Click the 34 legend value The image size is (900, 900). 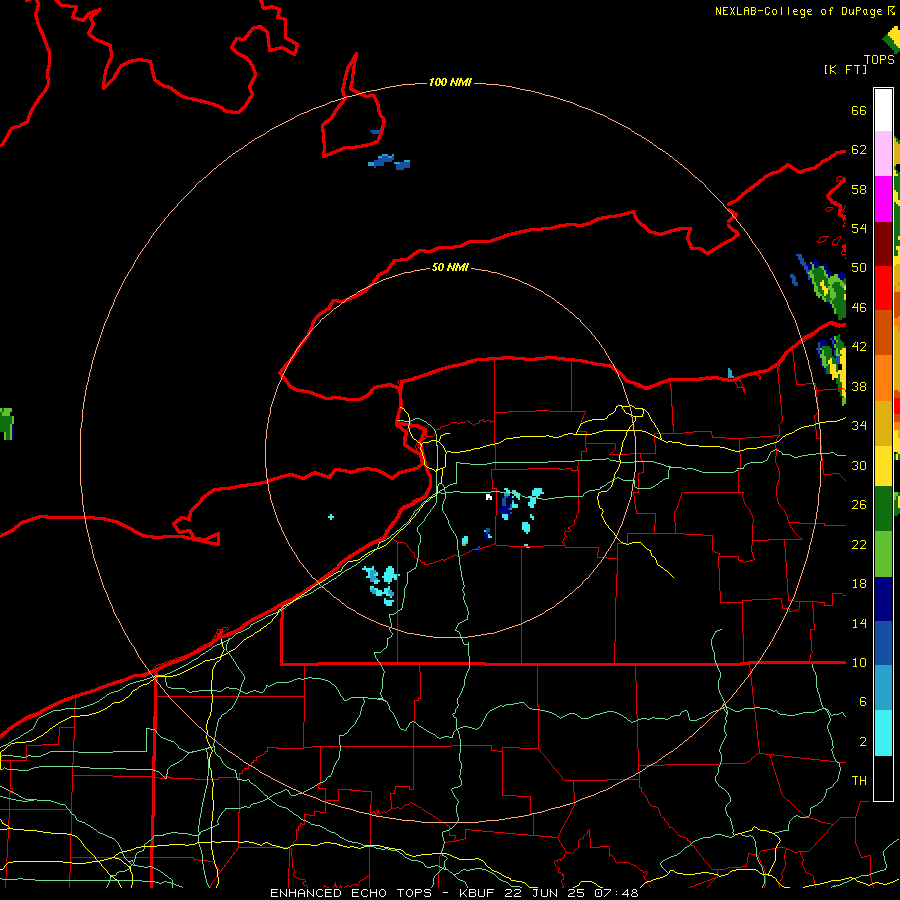(859, 426)
